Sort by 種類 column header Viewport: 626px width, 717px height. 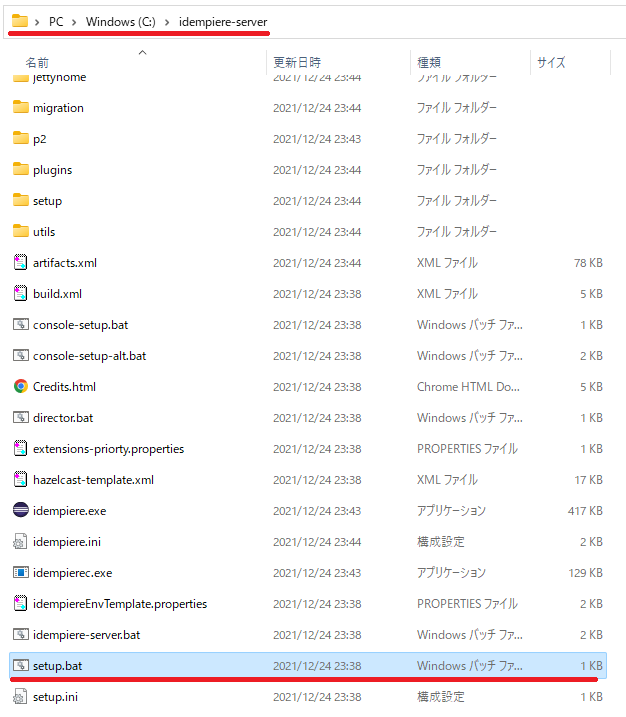tap(429, 62)
